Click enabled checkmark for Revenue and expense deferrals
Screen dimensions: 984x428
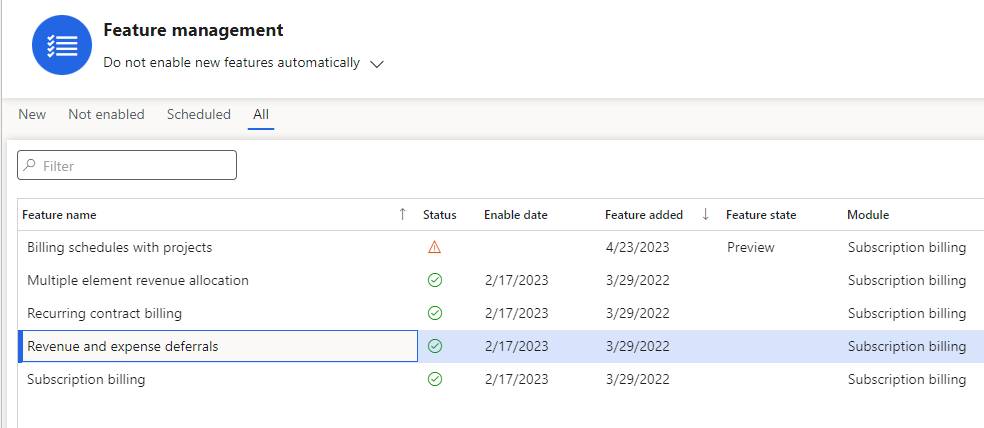click(434, 347)
